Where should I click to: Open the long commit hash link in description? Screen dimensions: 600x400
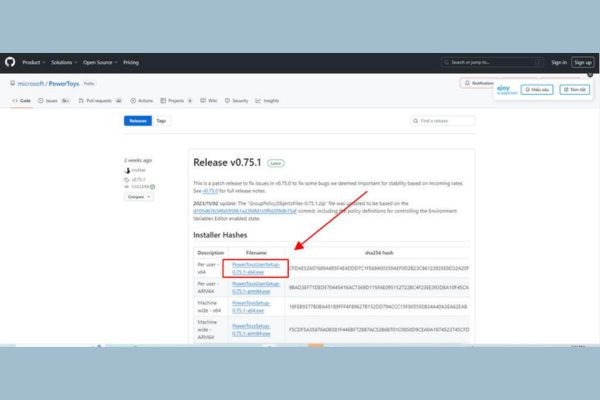[245, 211]
